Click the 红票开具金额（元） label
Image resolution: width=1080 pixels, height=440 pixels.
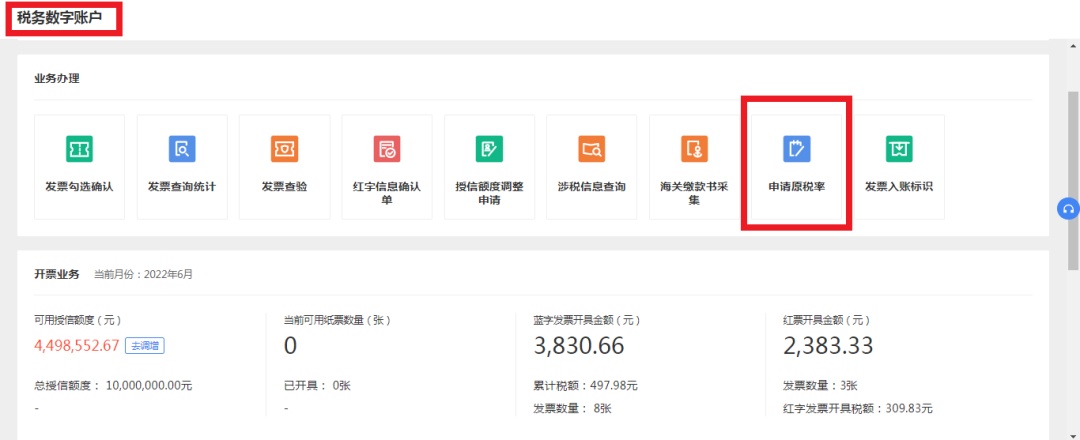827,320
